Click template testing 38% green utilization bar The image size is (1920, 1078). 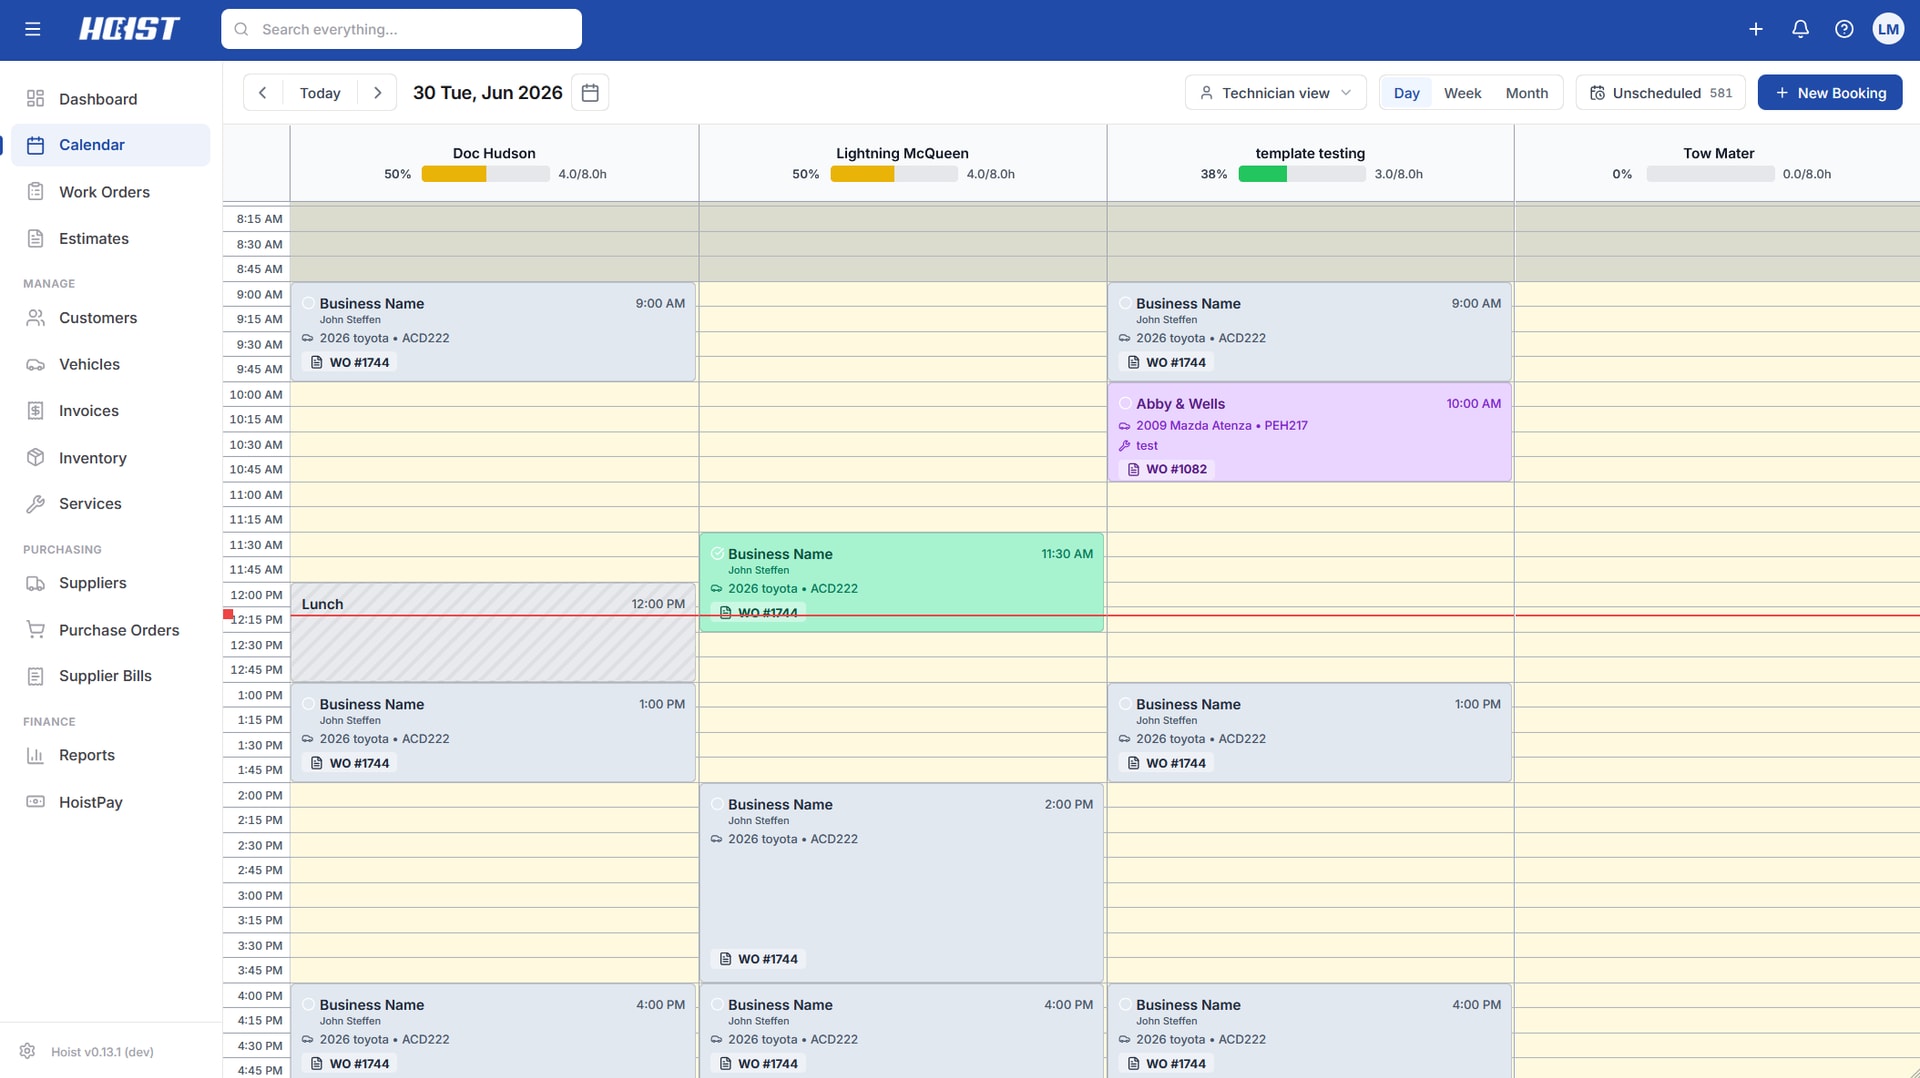click(x=1301, y=174)
